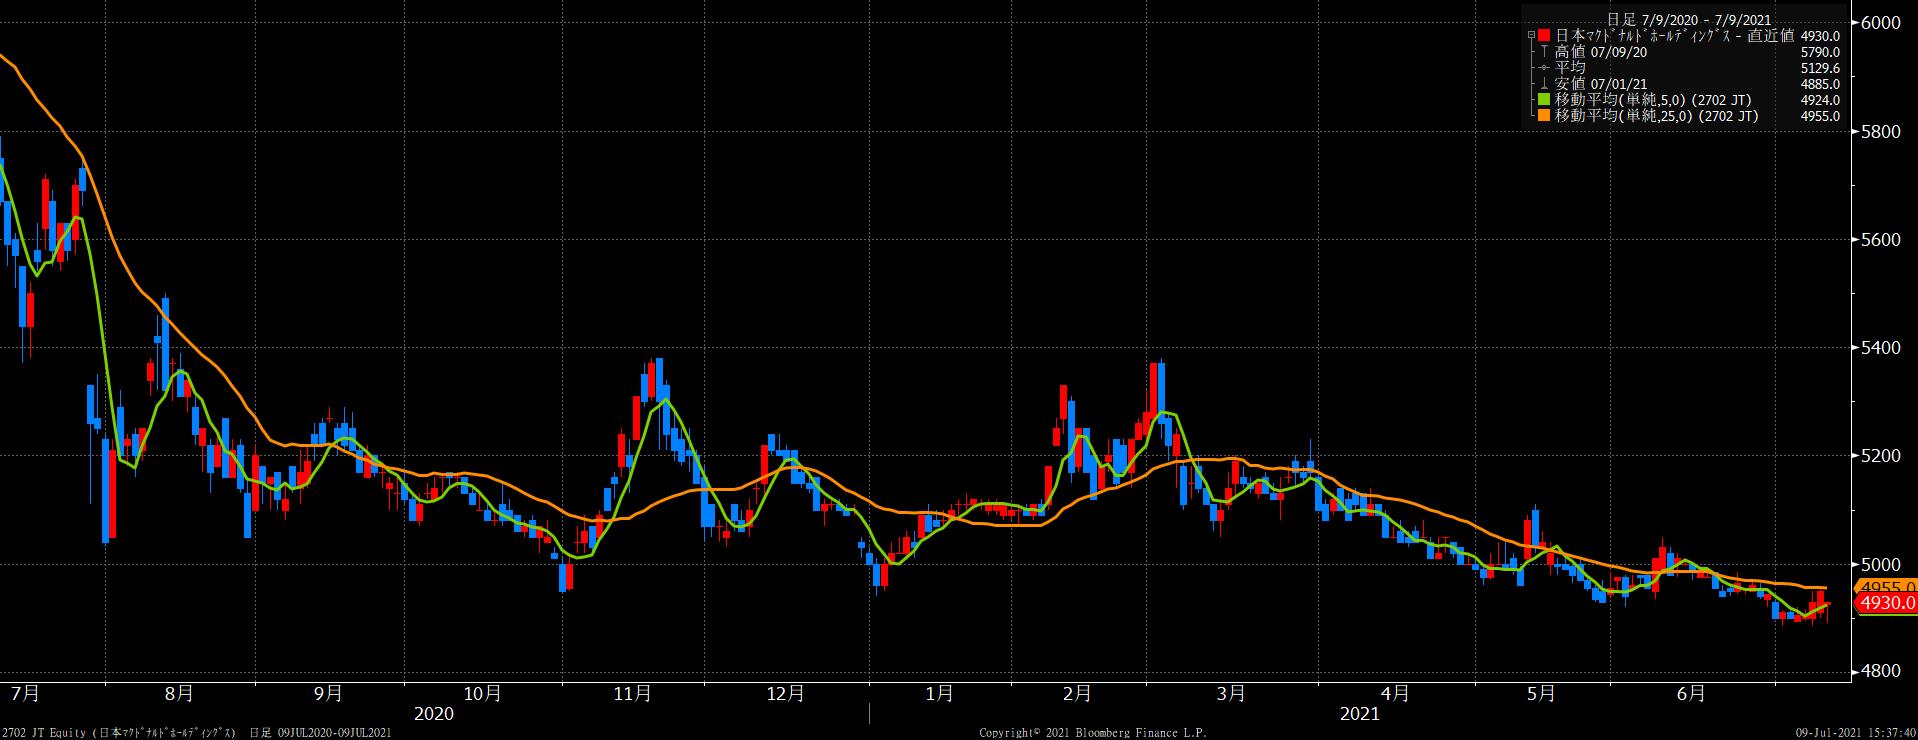The width and height of the screenshot is (1918, 740).
Task: Click the red 4930.0 last price tag
Action: (x=1887, y=603)
